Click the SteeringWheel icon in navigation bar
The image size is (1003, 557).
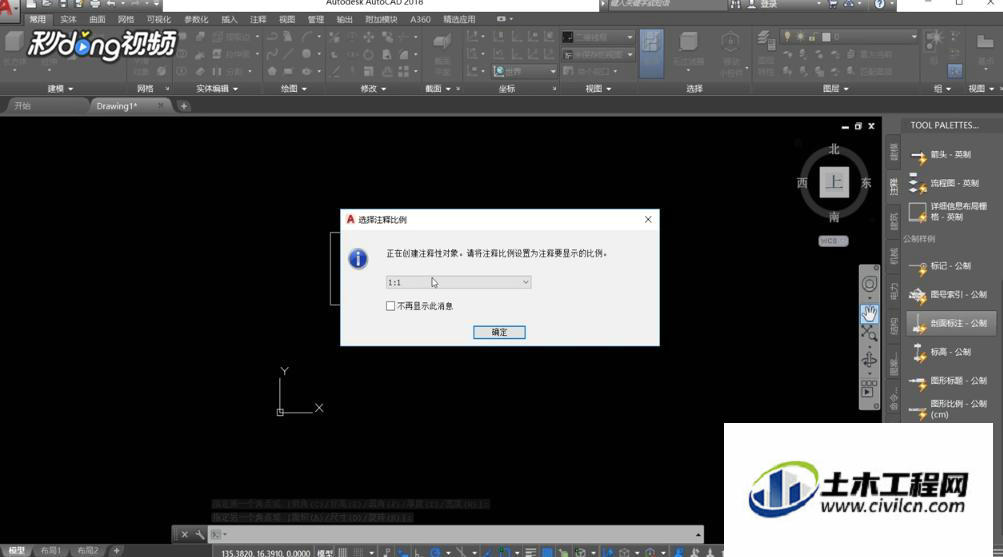869,285
